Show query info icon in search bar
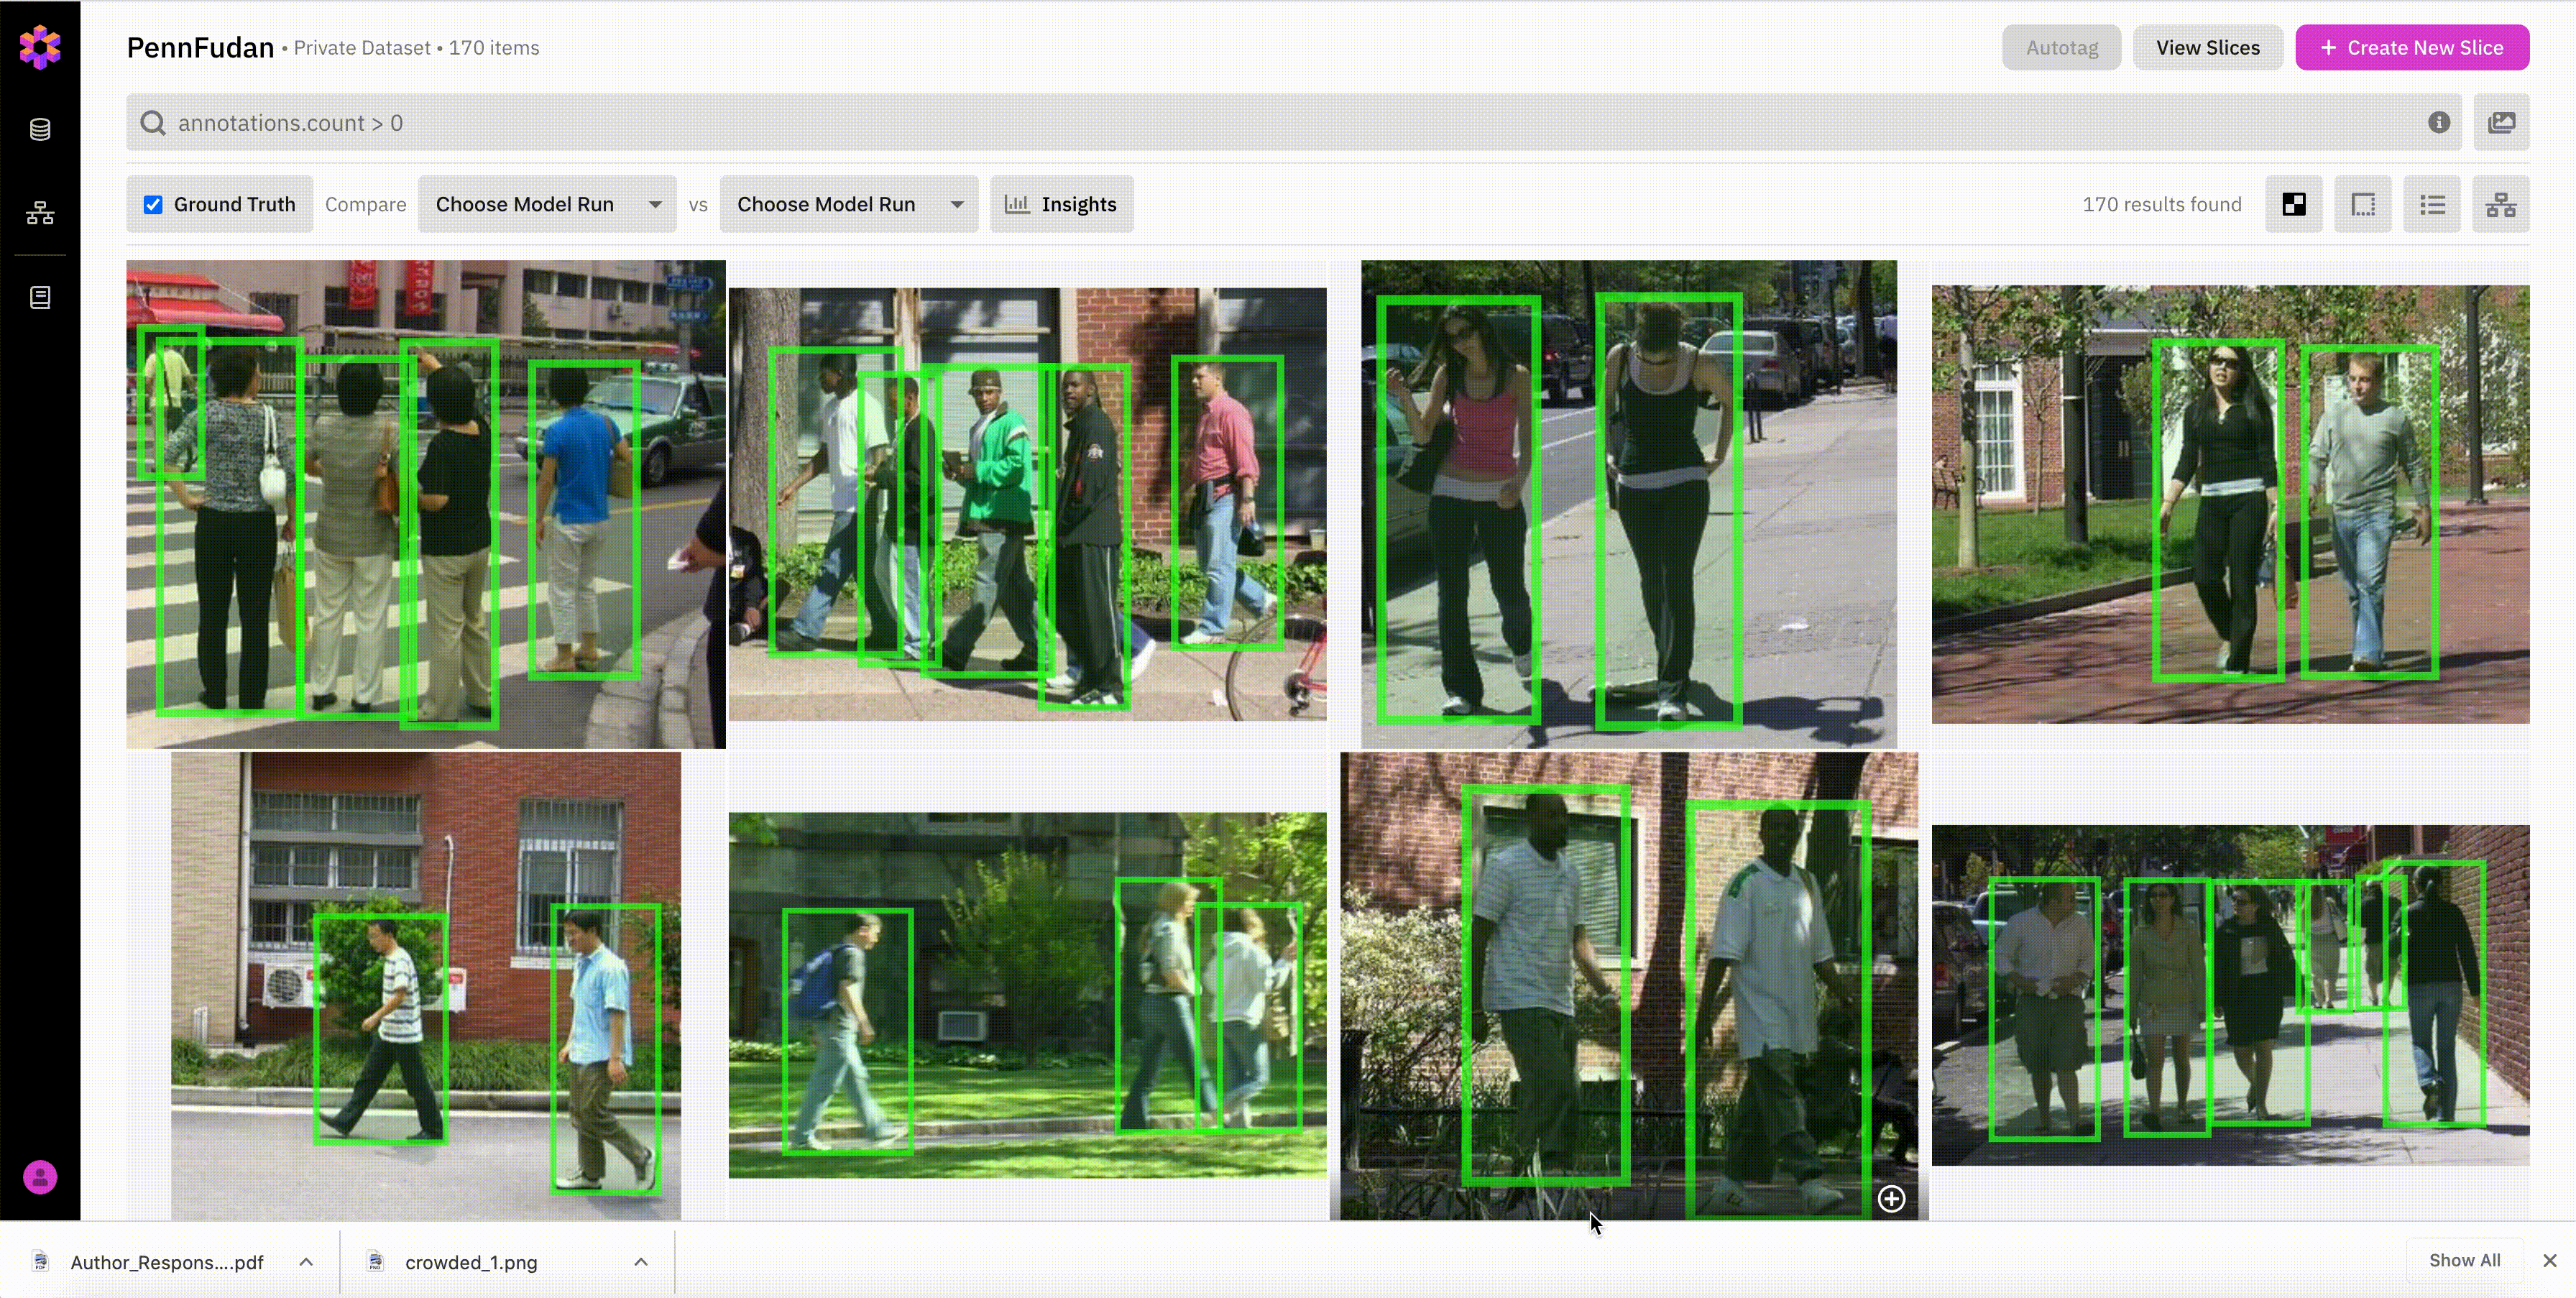Screen dimensions: 2576x1298 click(2439, 122)
